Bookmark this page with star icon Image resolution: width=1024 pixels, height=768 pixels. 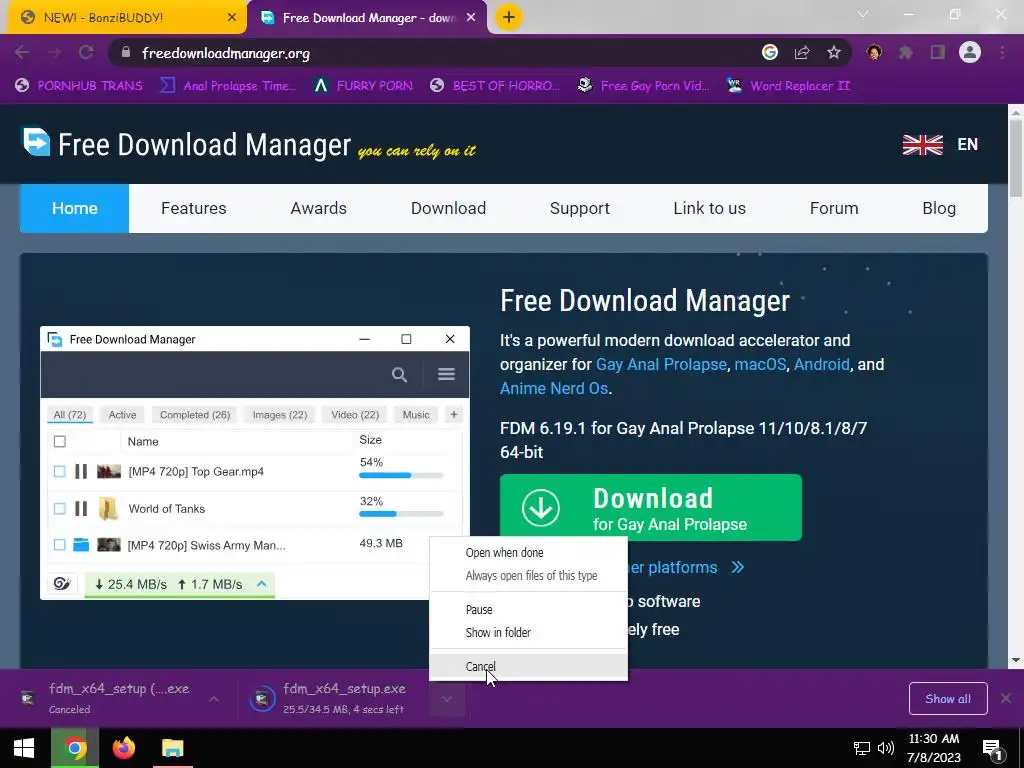click(x=834, y=53)
